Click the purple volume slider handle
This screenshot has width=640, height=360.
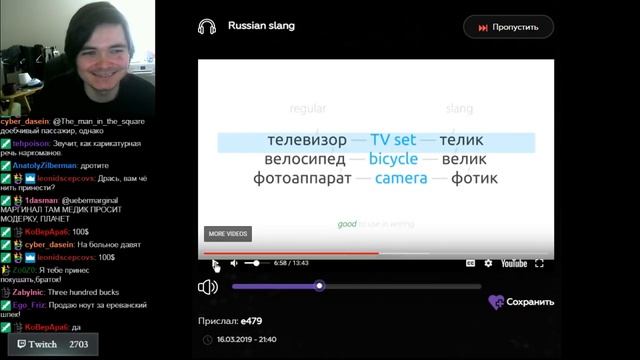(320, 286)
